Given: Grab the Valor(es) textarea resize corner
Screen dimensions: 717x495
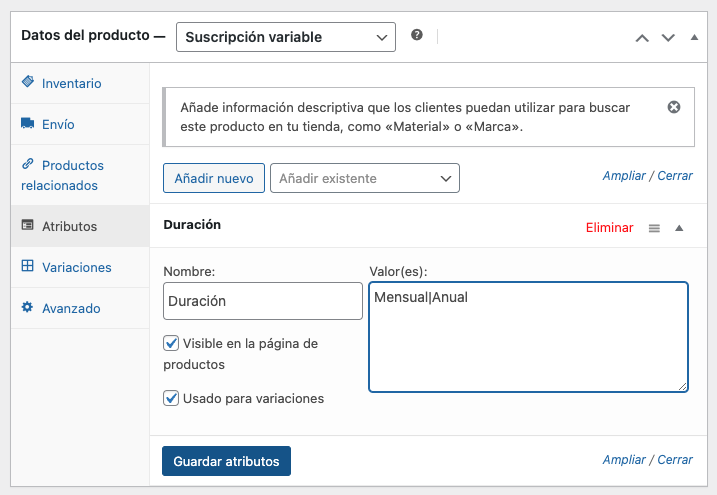Looking at the screenshot, I should (x=682, y=387).
